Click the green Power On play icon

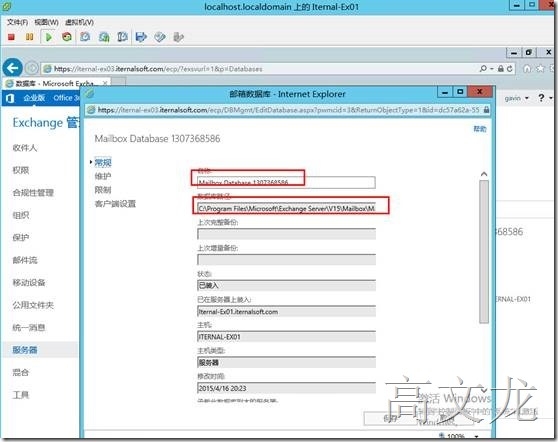point(48,37)
